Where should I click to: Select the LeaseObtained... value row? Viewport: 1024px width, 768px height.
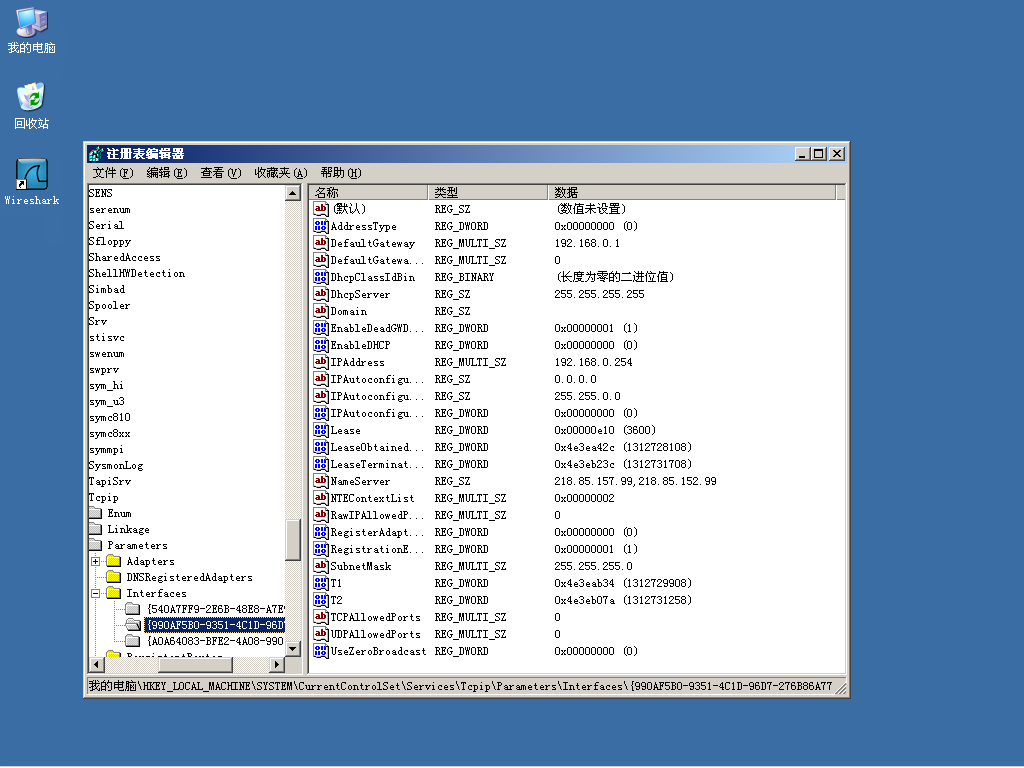click(577, 447)
